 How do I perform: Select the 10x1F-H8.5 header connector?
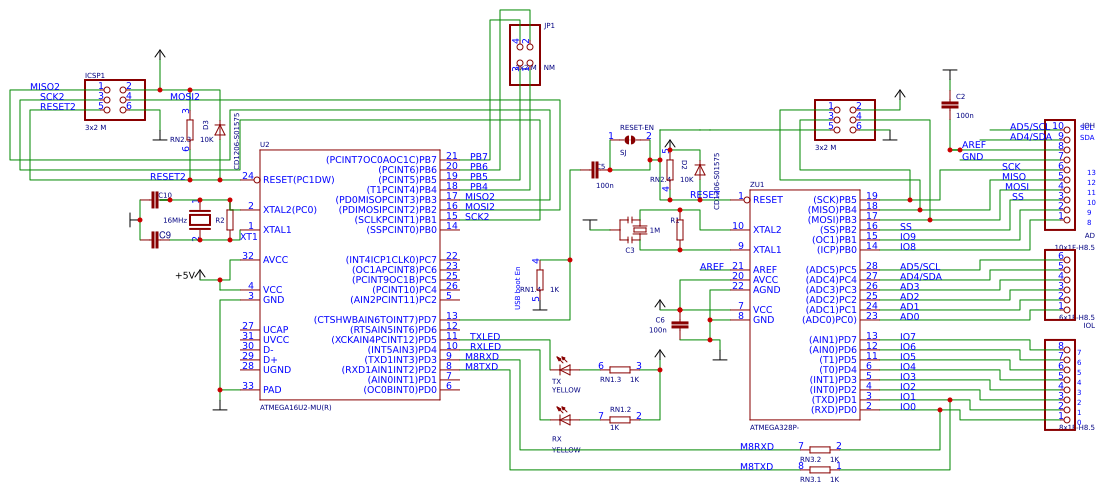(1059, 174)
